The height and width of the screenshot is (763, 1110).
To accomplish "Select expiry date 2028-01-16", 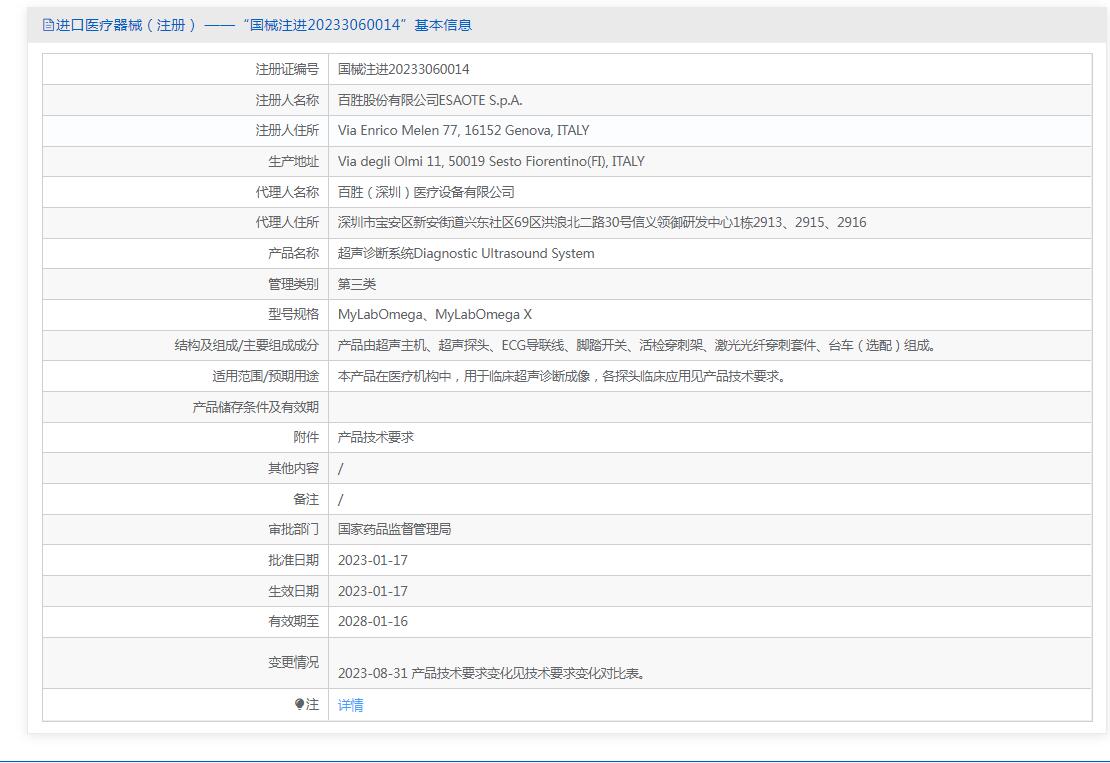I will coord(373,621).
